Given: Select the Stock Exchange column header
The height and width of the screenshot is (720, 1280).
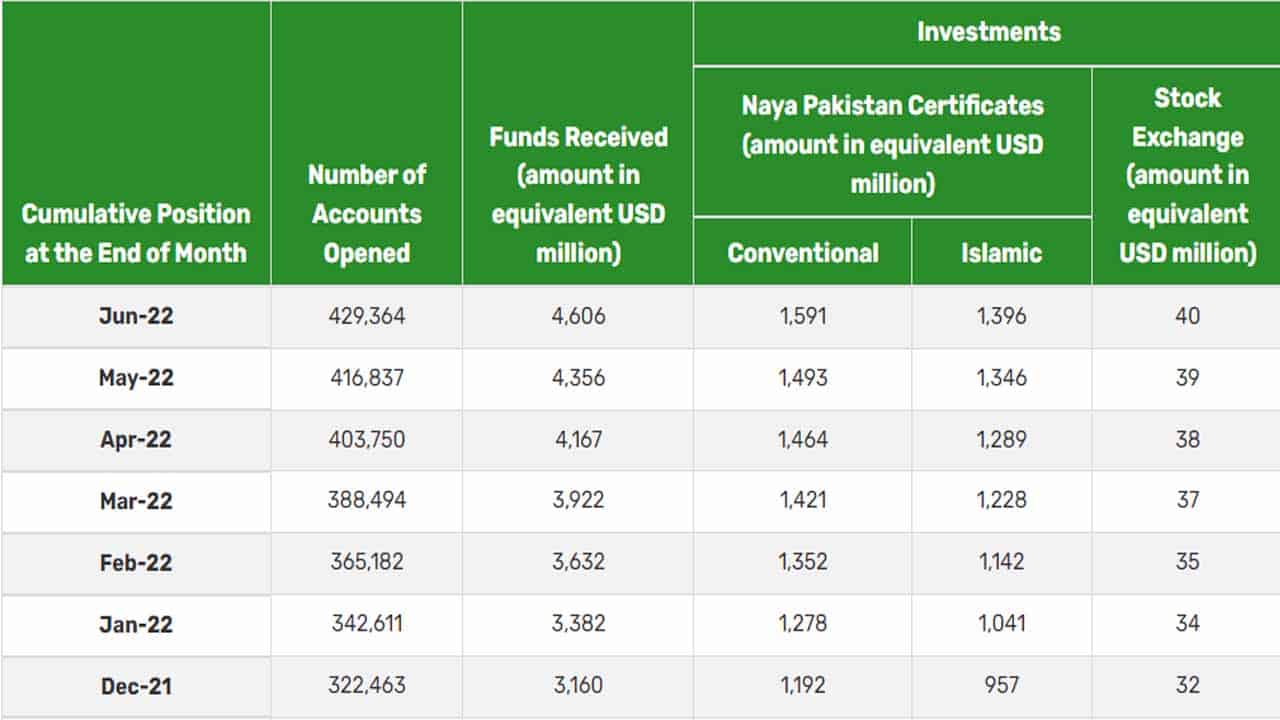Looking at the screenshot, I should pyautogui.click(x=1187, y=175).
